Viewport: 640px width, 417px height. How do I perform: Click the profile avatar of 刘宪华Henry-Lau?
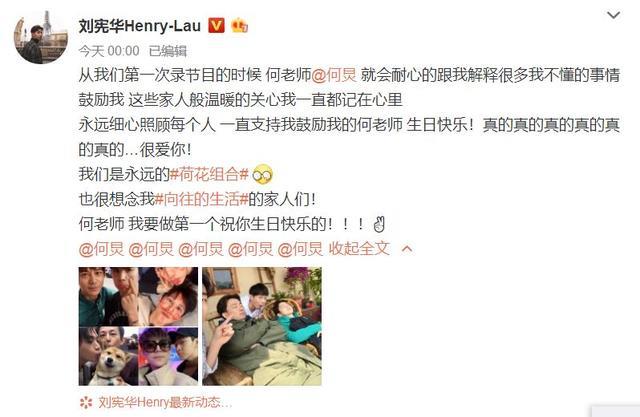(x=41, y=37)
